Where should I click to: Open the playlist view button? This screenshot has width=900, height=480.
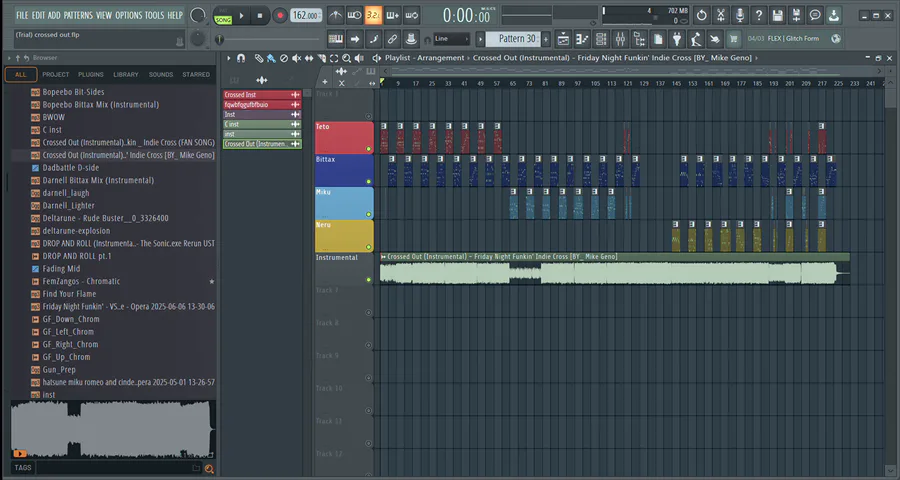coord(563,39)
